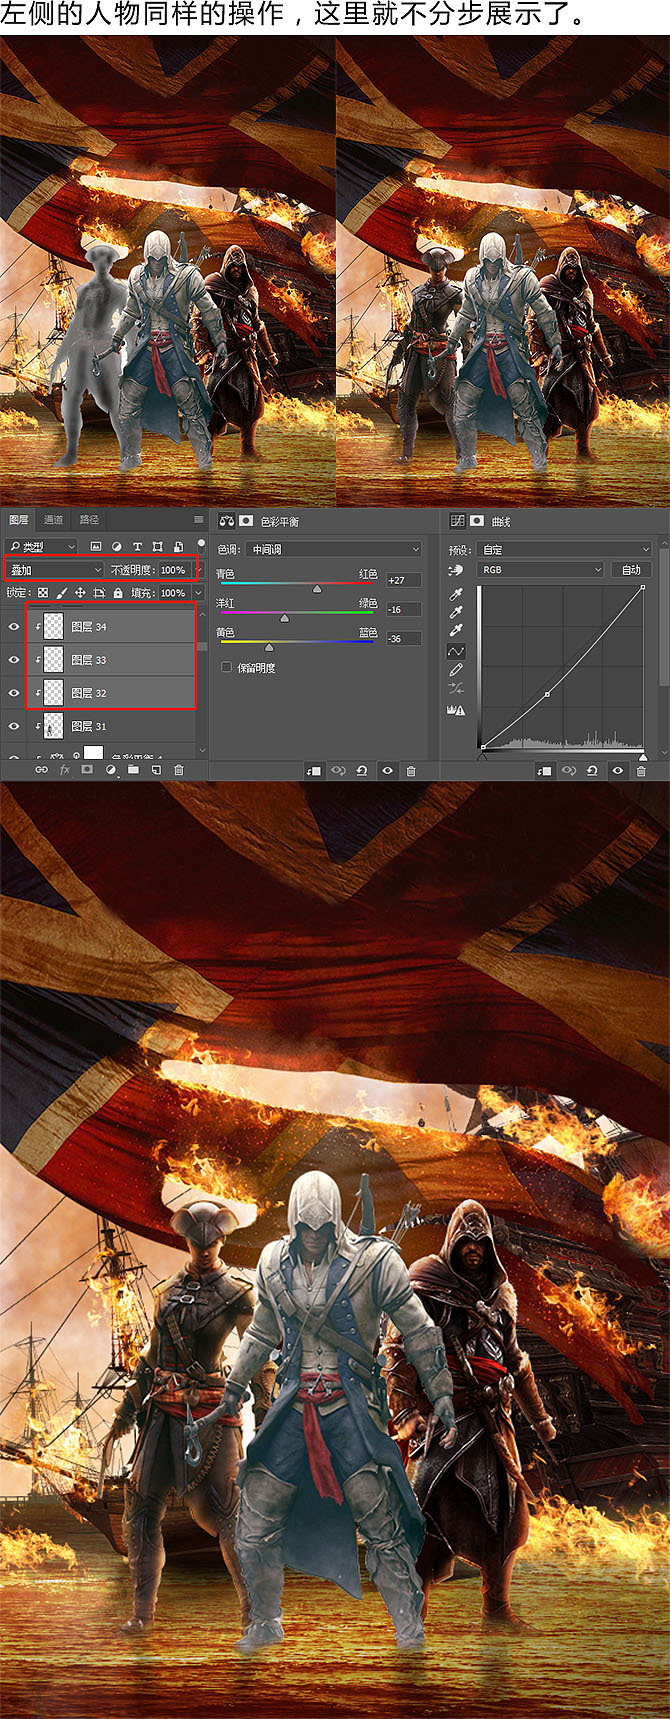The height and width of the screenshot is (1719, 670).
Task: Reset Color Balance adjustment to defaults
Action: (362, 771)
